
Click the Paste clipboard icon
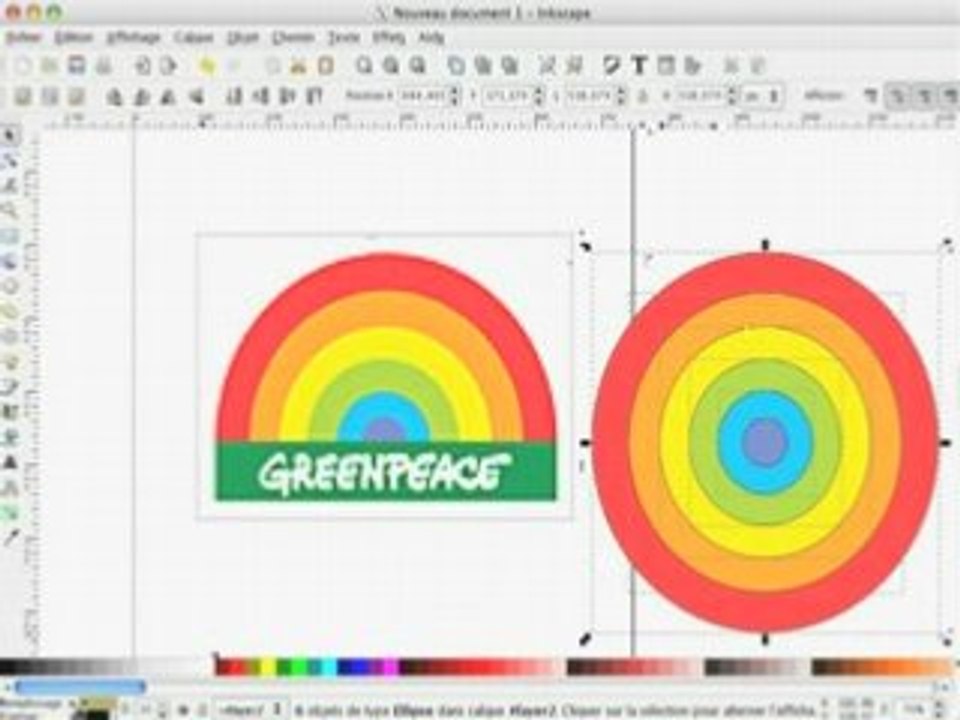point(325,66)
